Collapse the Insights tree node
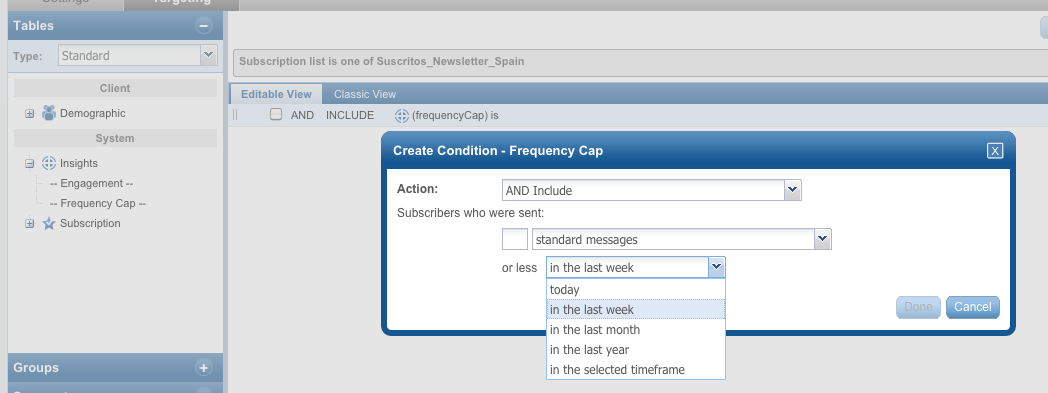 [x=29, y=163]
